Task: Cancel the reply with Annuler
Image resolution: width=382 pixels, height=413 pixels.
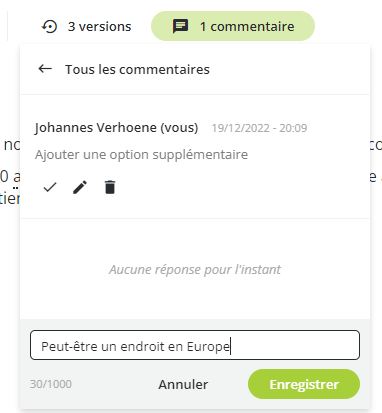Action: pyautogui.click(x=183, y=384)
